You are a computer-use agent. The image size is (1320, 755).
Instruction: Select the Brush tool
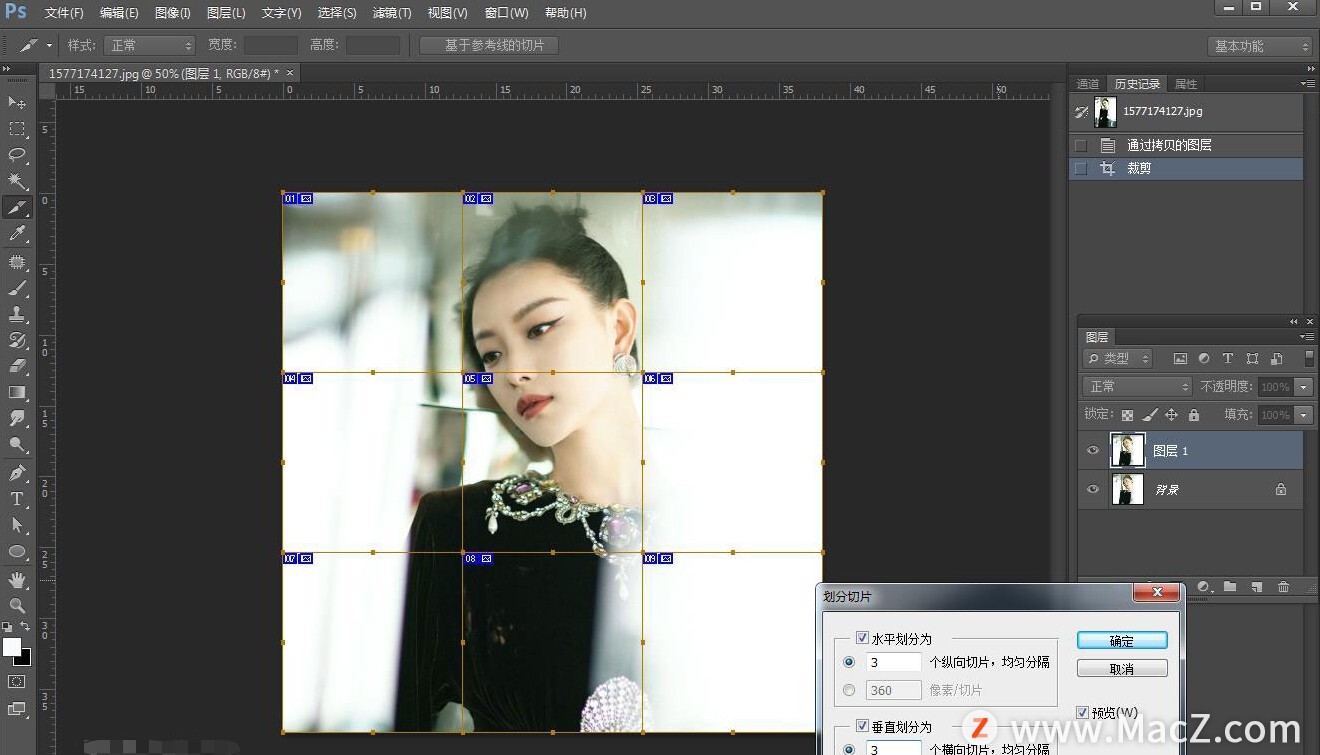click(17, 288)
